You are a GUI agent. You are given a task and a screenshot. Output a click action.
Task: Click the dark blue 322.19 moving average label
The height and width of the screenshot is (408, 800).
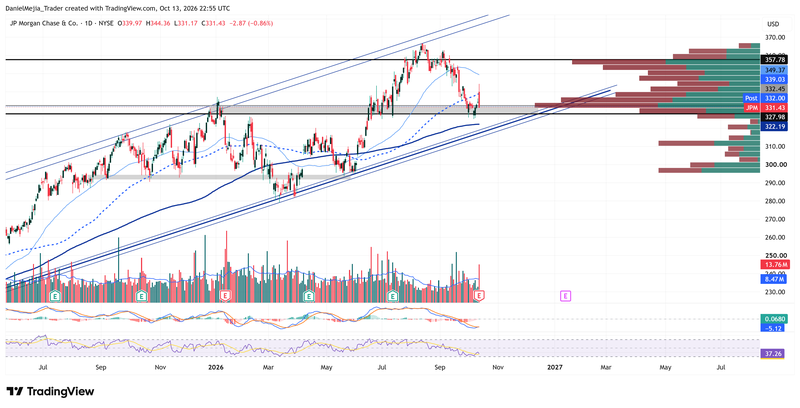[x=774, y=126]
